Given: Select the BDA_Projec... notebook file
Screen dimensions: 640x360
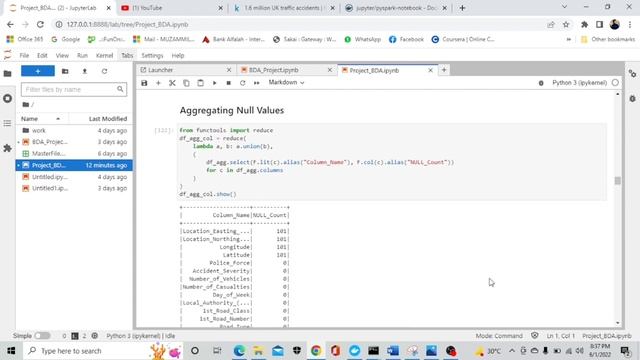Looking at the screenshot, I should pos(74,142).
